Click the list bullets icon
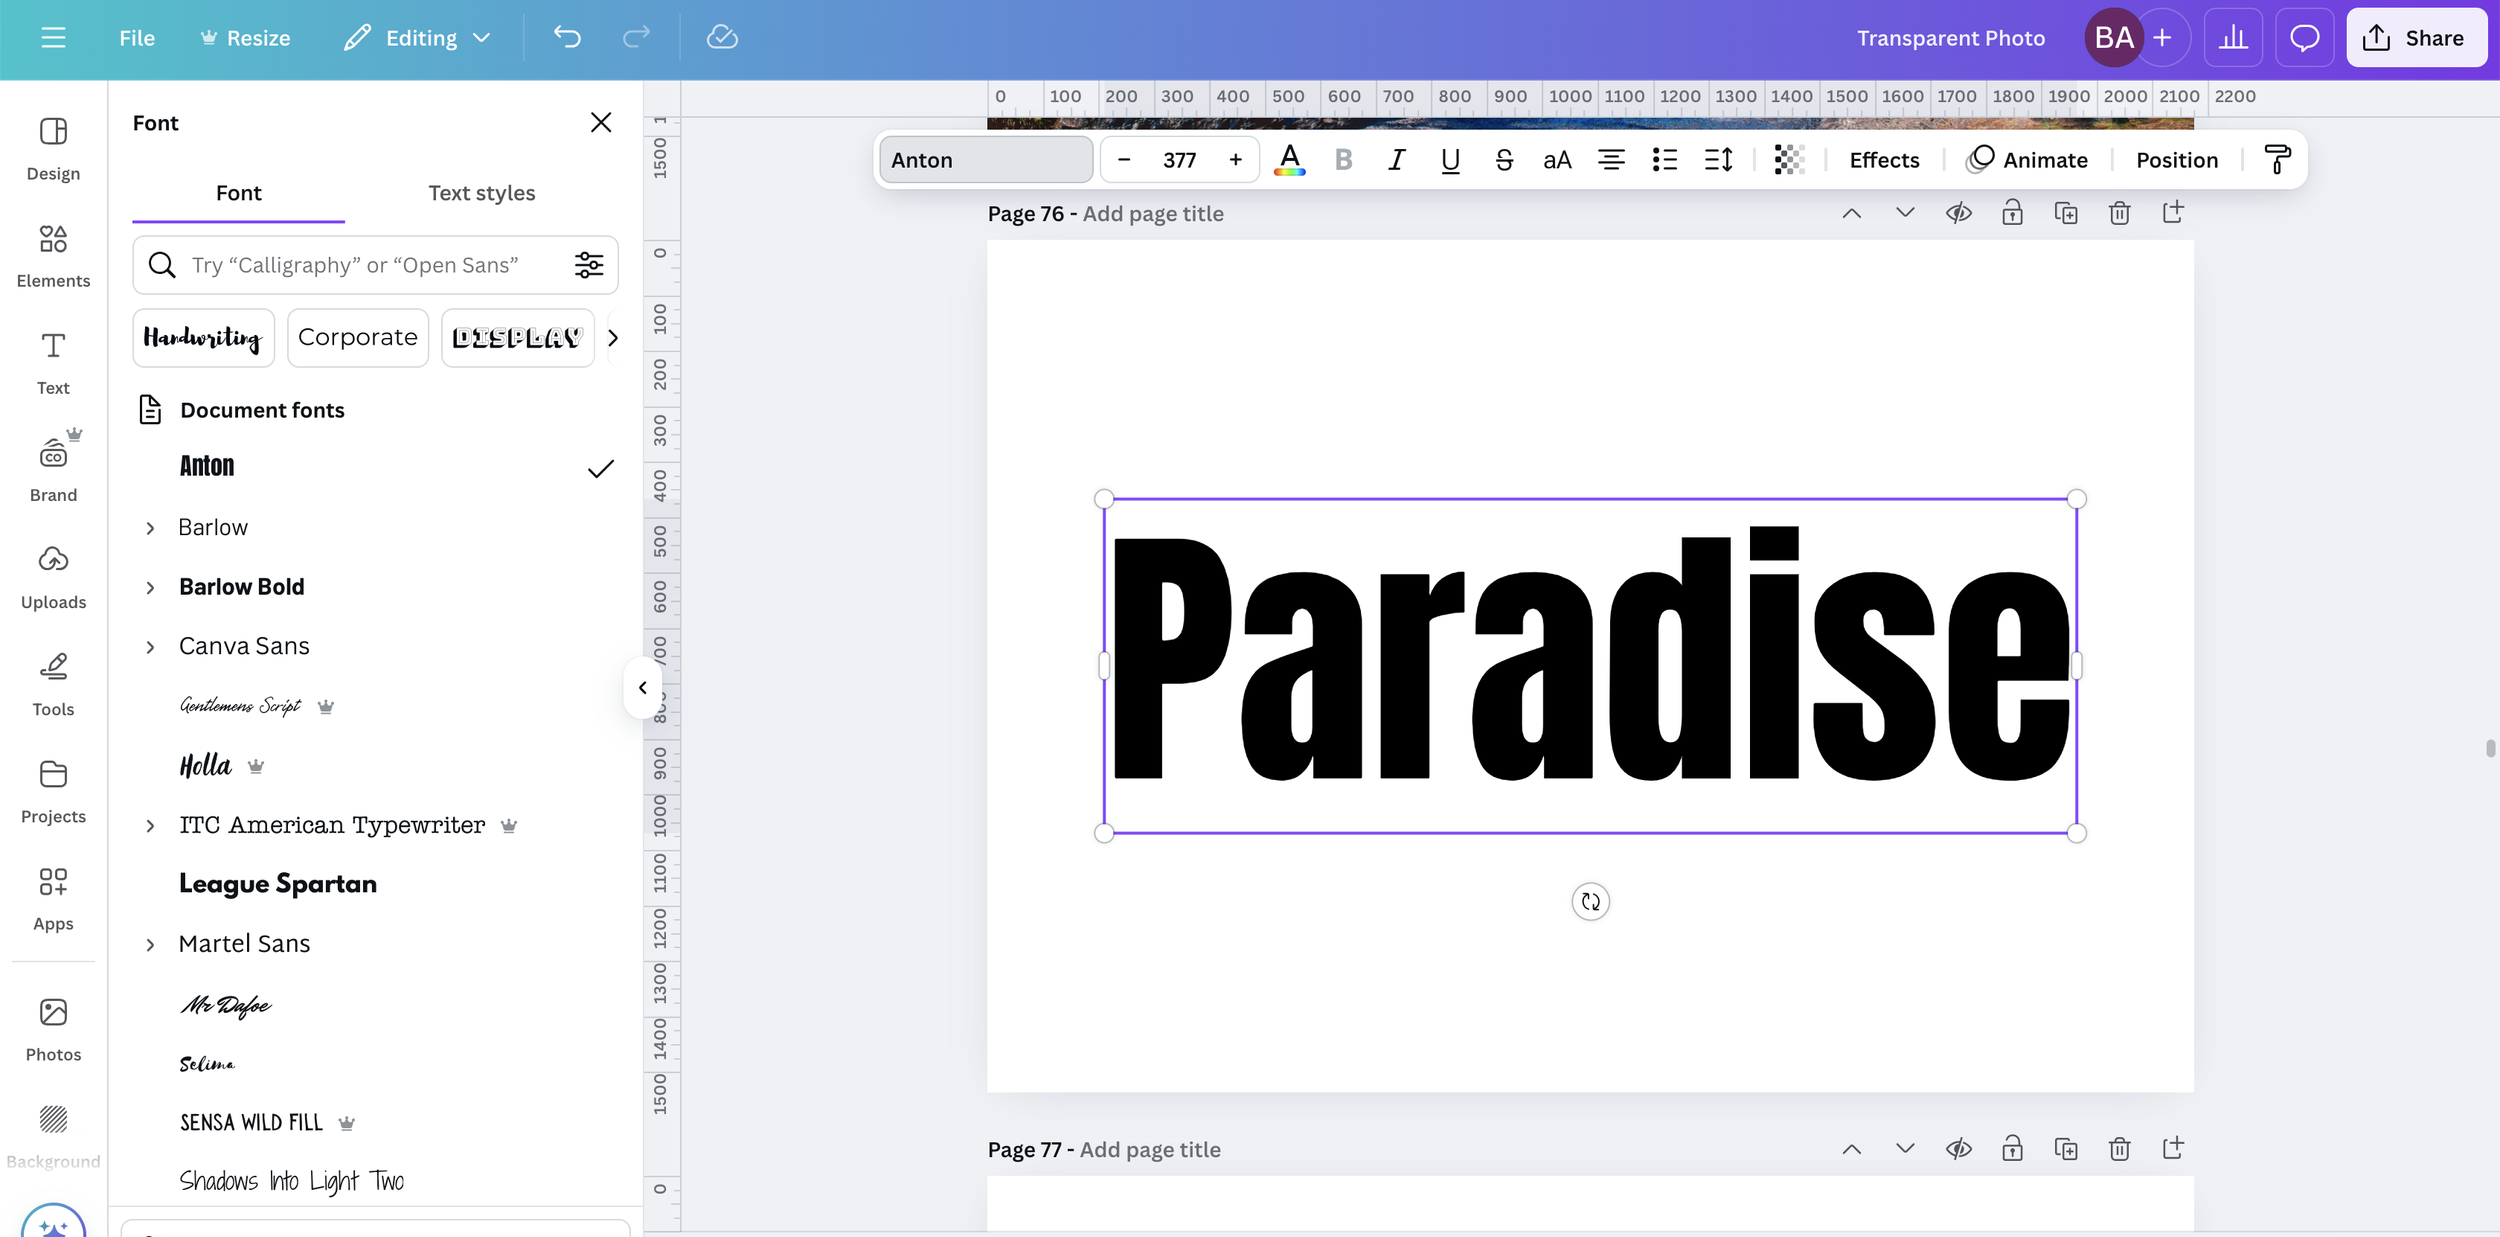The width and height of the screenshot is (2500, 1237). (x=1664, y=160)
